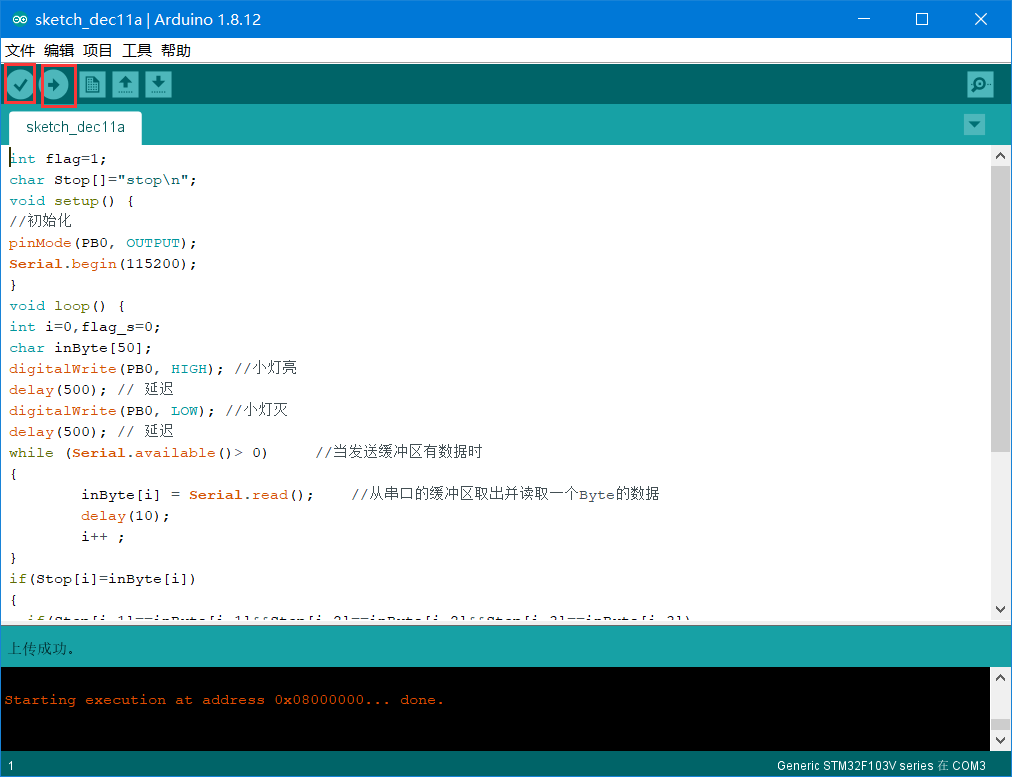Click the comment '//小灯灭'

tap(256, 410)
